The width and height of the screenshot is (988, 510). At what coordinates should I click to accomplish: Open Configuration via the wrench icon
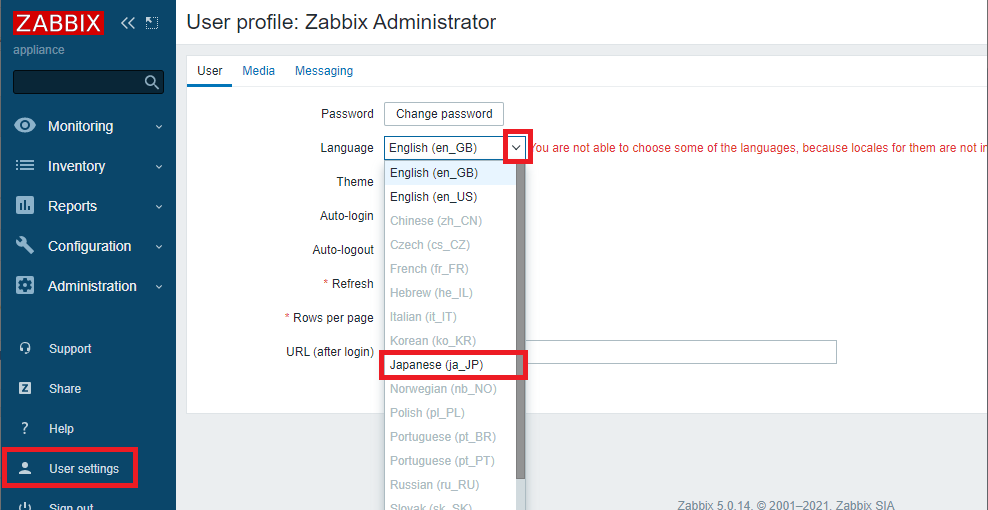pyautogui.click(x=25, y=246)
